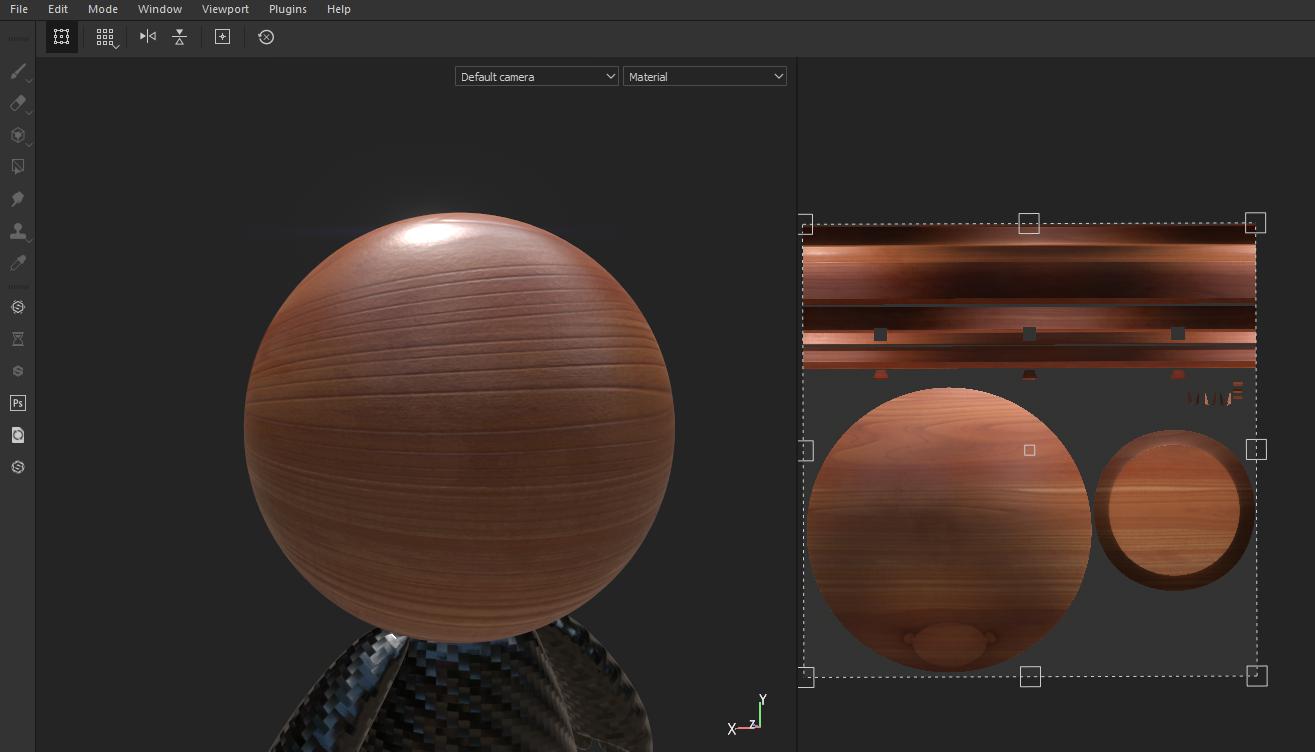1315x752 pixels.
Task: Toggle the transform manipulator tool
Action: 62,37
